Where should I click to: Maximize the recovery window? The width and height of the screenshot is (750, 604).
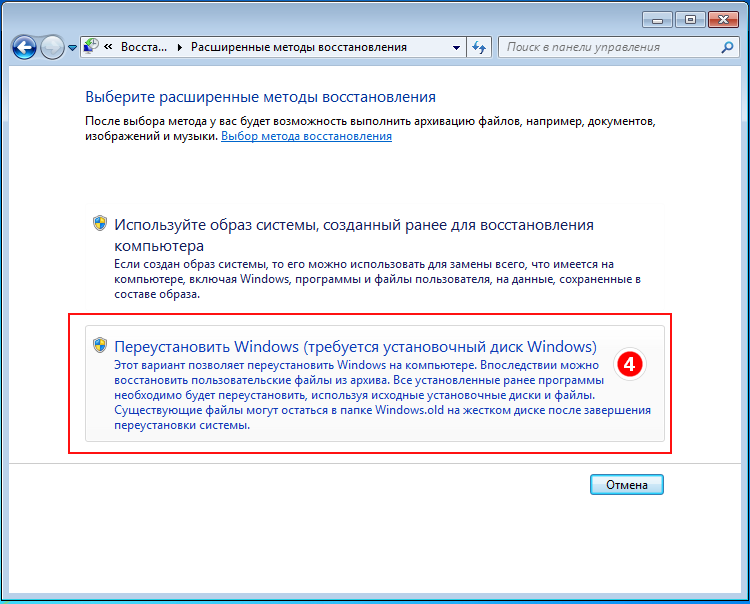coord(690,20)
